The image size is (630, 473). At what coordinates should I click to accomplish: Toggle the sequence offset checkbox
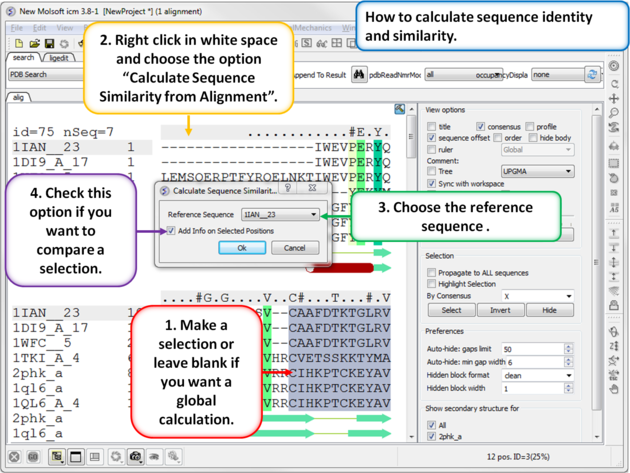[432, 138]
